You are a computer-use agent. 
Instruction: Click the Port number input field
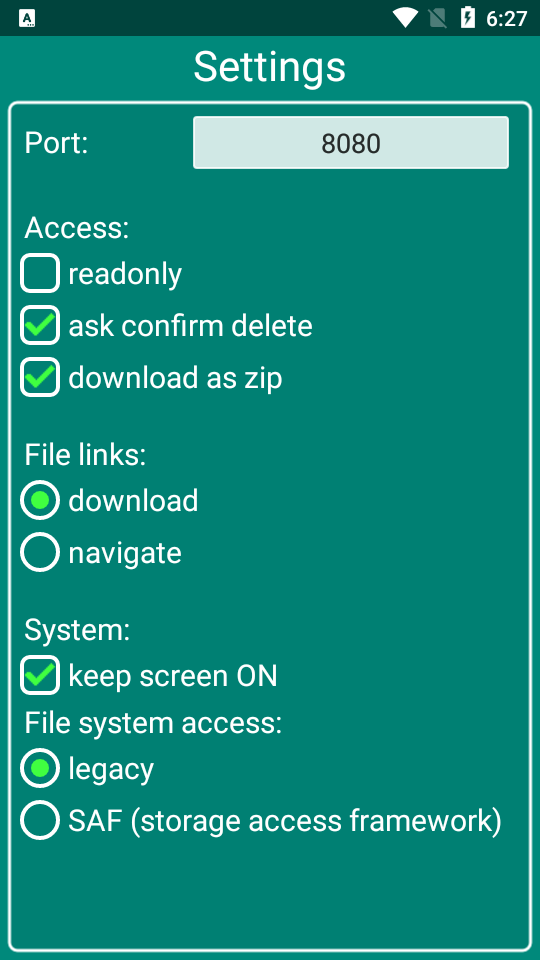coord(351,143)
